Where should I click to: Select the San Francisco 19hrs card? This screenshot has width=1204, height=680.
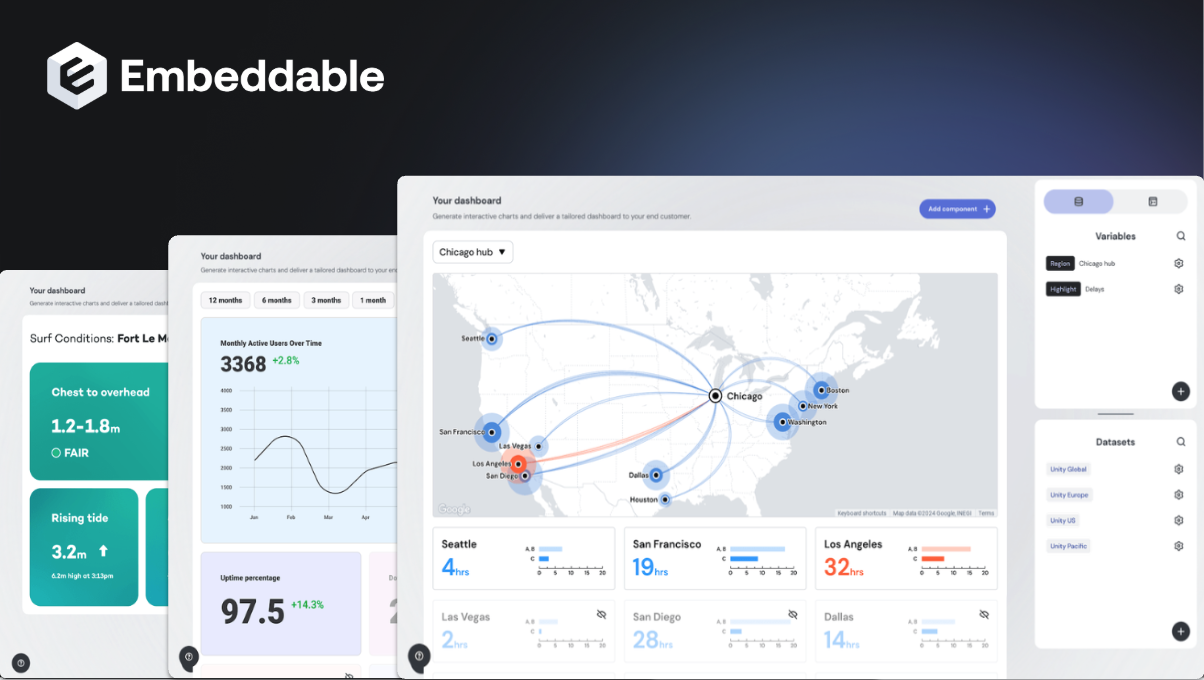point(715,559)
